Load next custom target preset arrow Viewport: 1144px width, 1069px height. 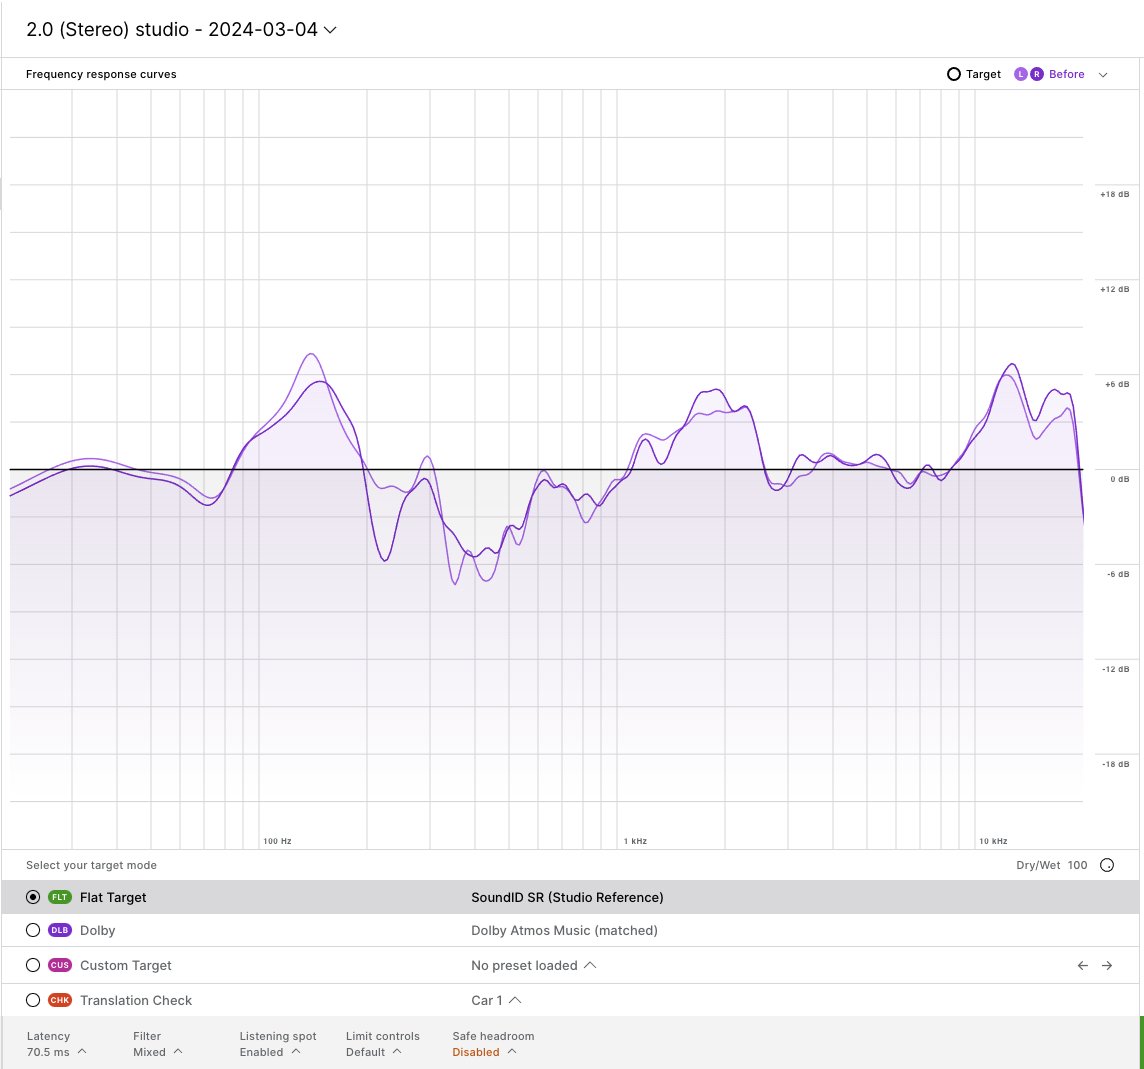(x=1107, y=965)
